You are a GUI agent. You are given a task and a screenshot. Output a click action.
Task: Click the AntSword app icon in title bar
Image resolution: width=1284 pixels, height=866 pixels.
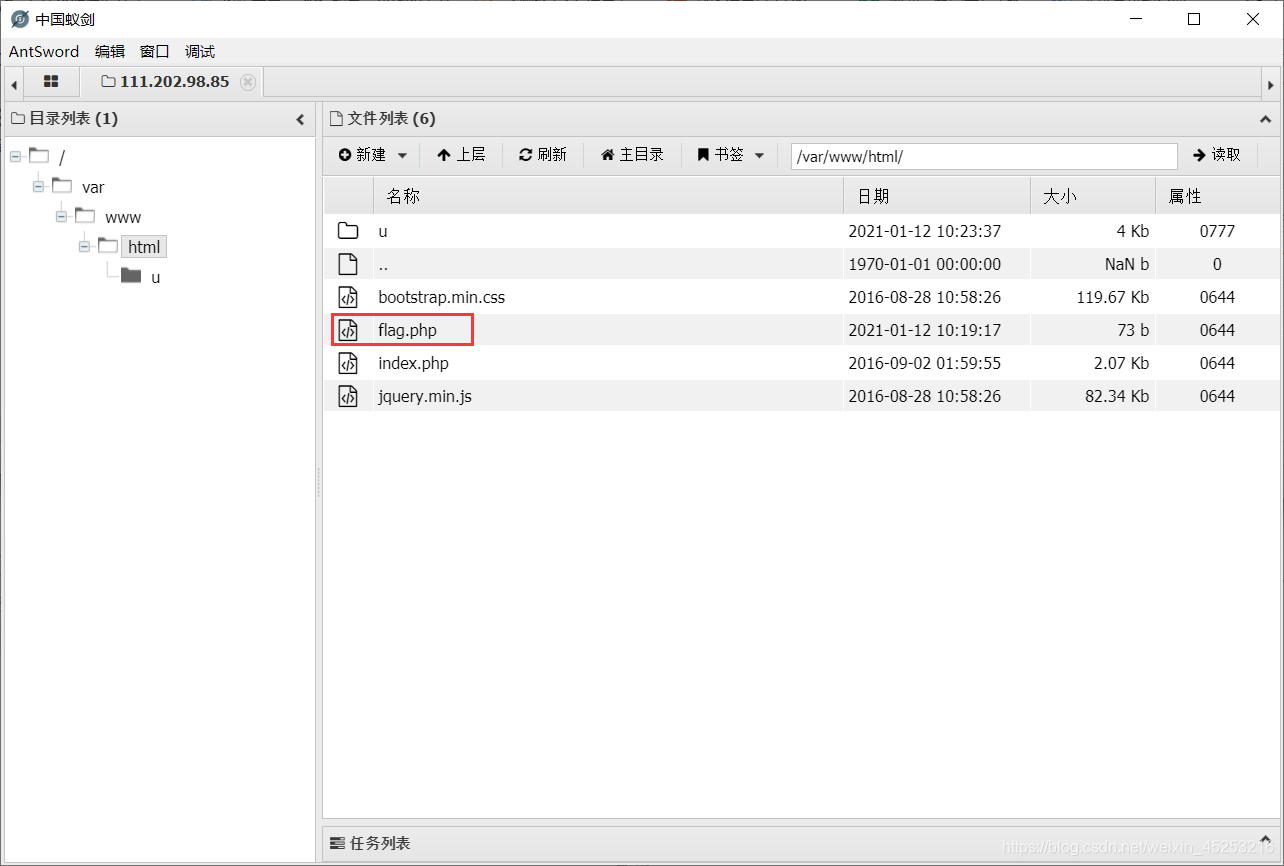click(x=20, y=19)
